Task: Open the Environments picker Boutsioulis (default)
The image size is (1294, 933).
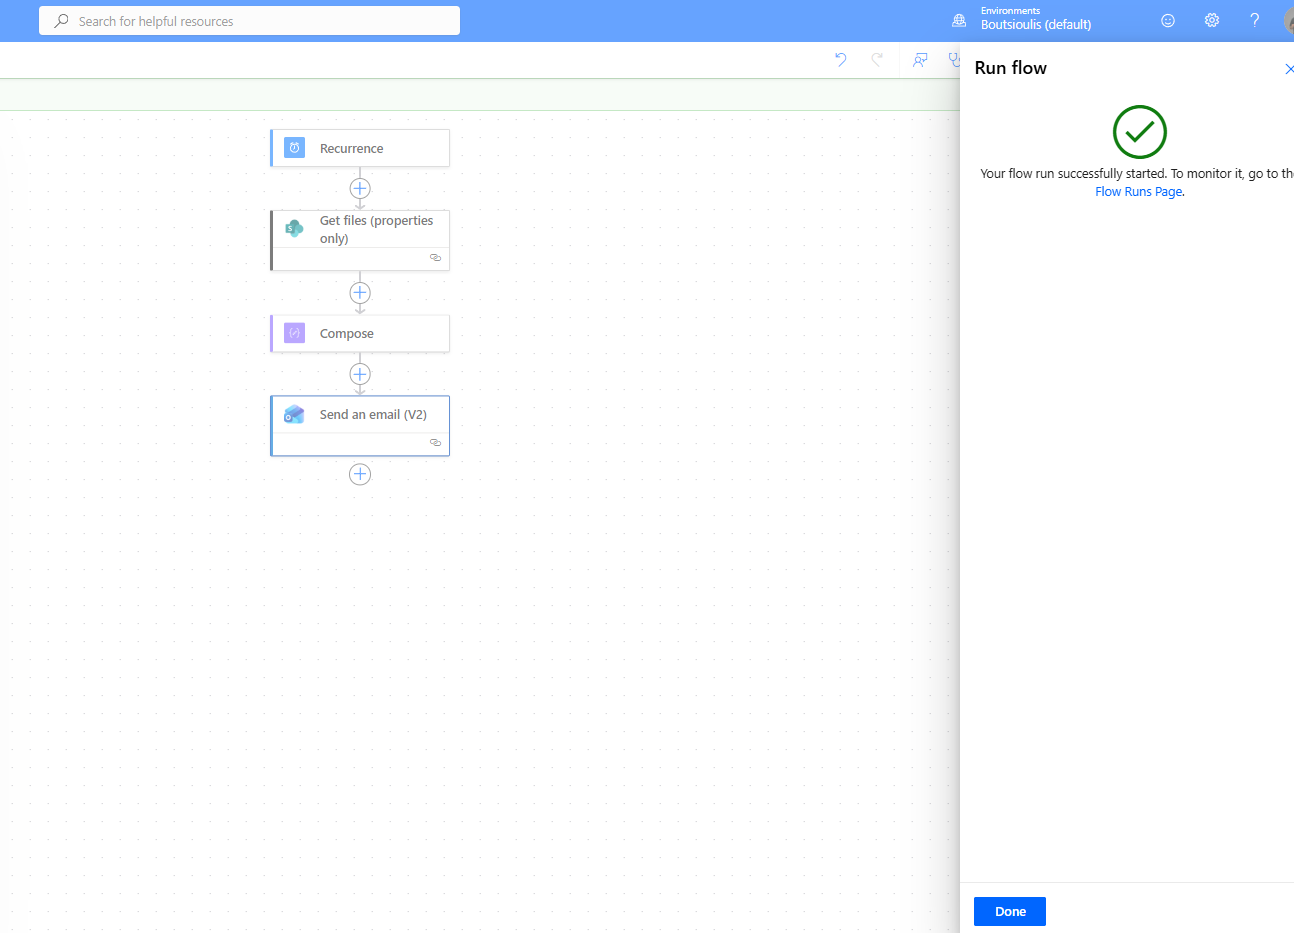Action: click(x=1035, y=20)
